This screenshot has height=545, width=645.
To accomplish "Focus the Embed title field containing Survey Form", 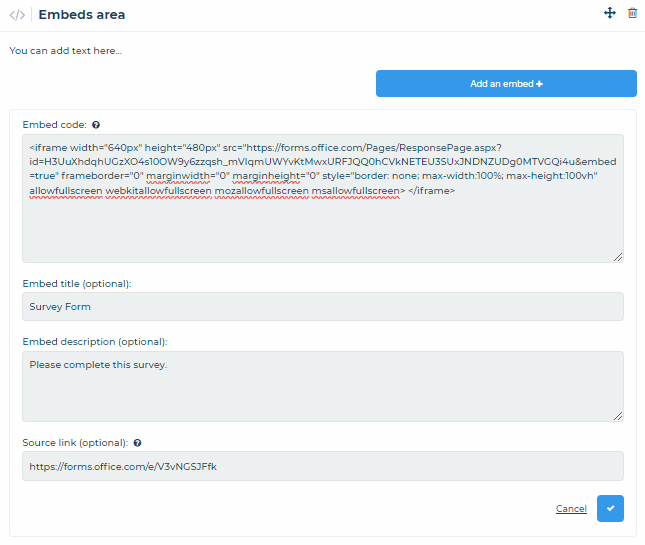I will pos(323,306).
